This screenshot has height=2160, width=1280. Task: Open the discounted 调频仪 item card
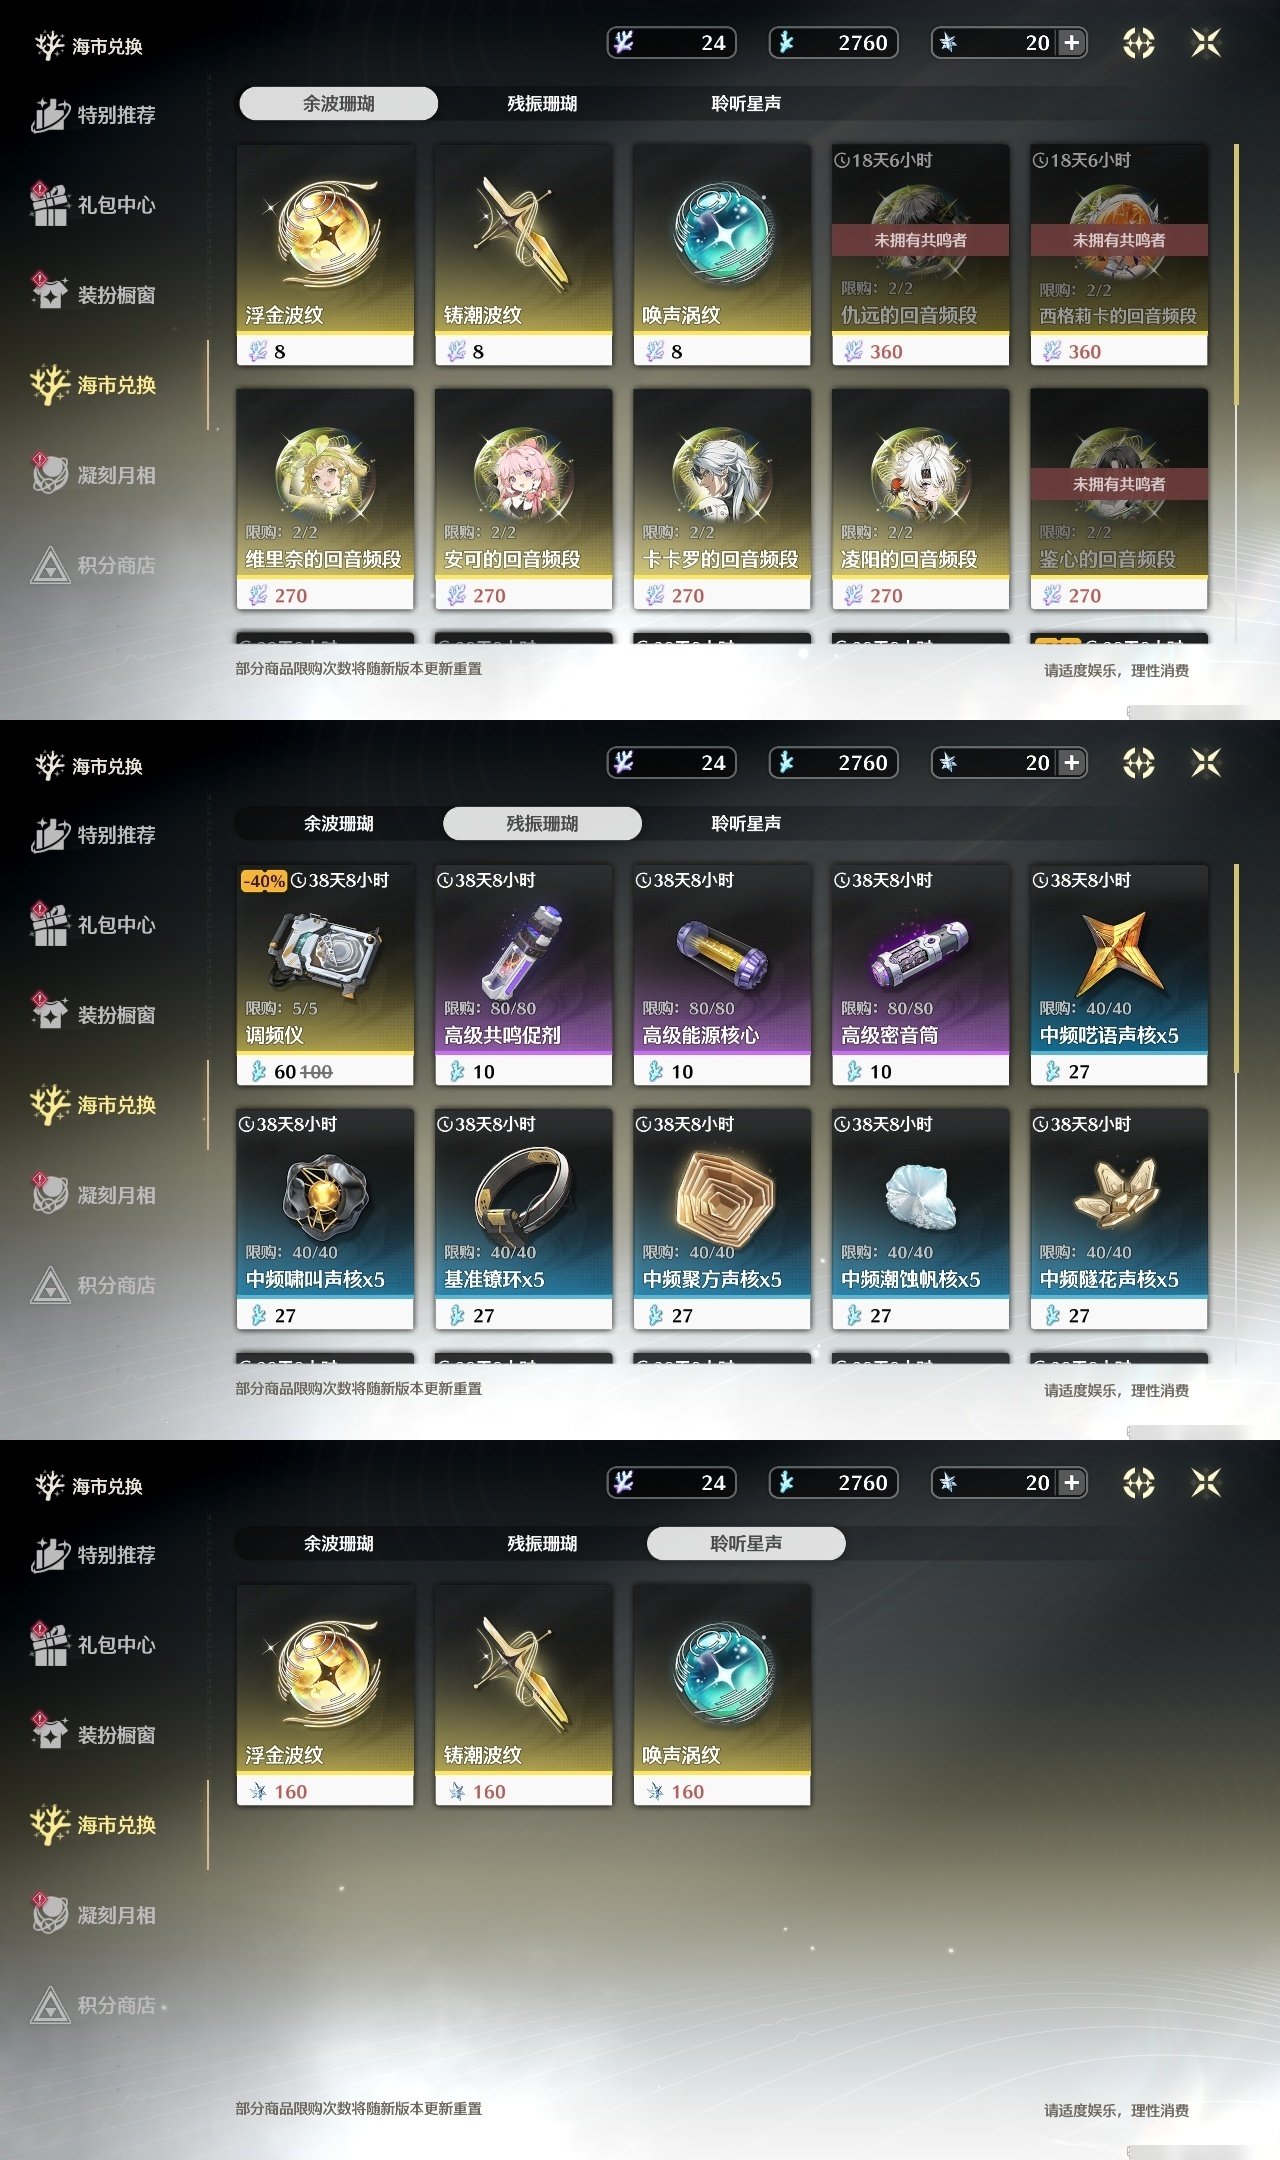[x=325, y=975]
